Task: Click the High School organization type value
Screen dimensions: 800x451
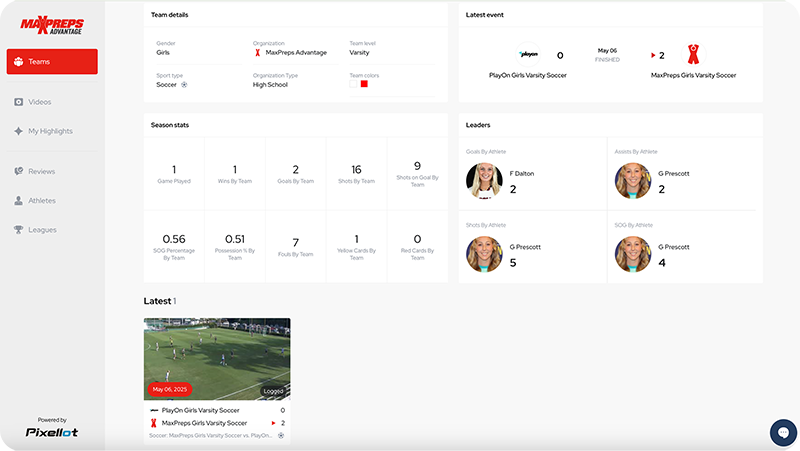Action: point(270,85)
